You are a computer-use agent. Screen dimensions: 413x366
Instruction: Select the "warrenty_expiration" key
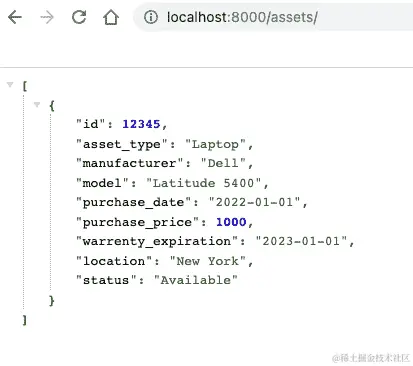[x=157, y=241]
